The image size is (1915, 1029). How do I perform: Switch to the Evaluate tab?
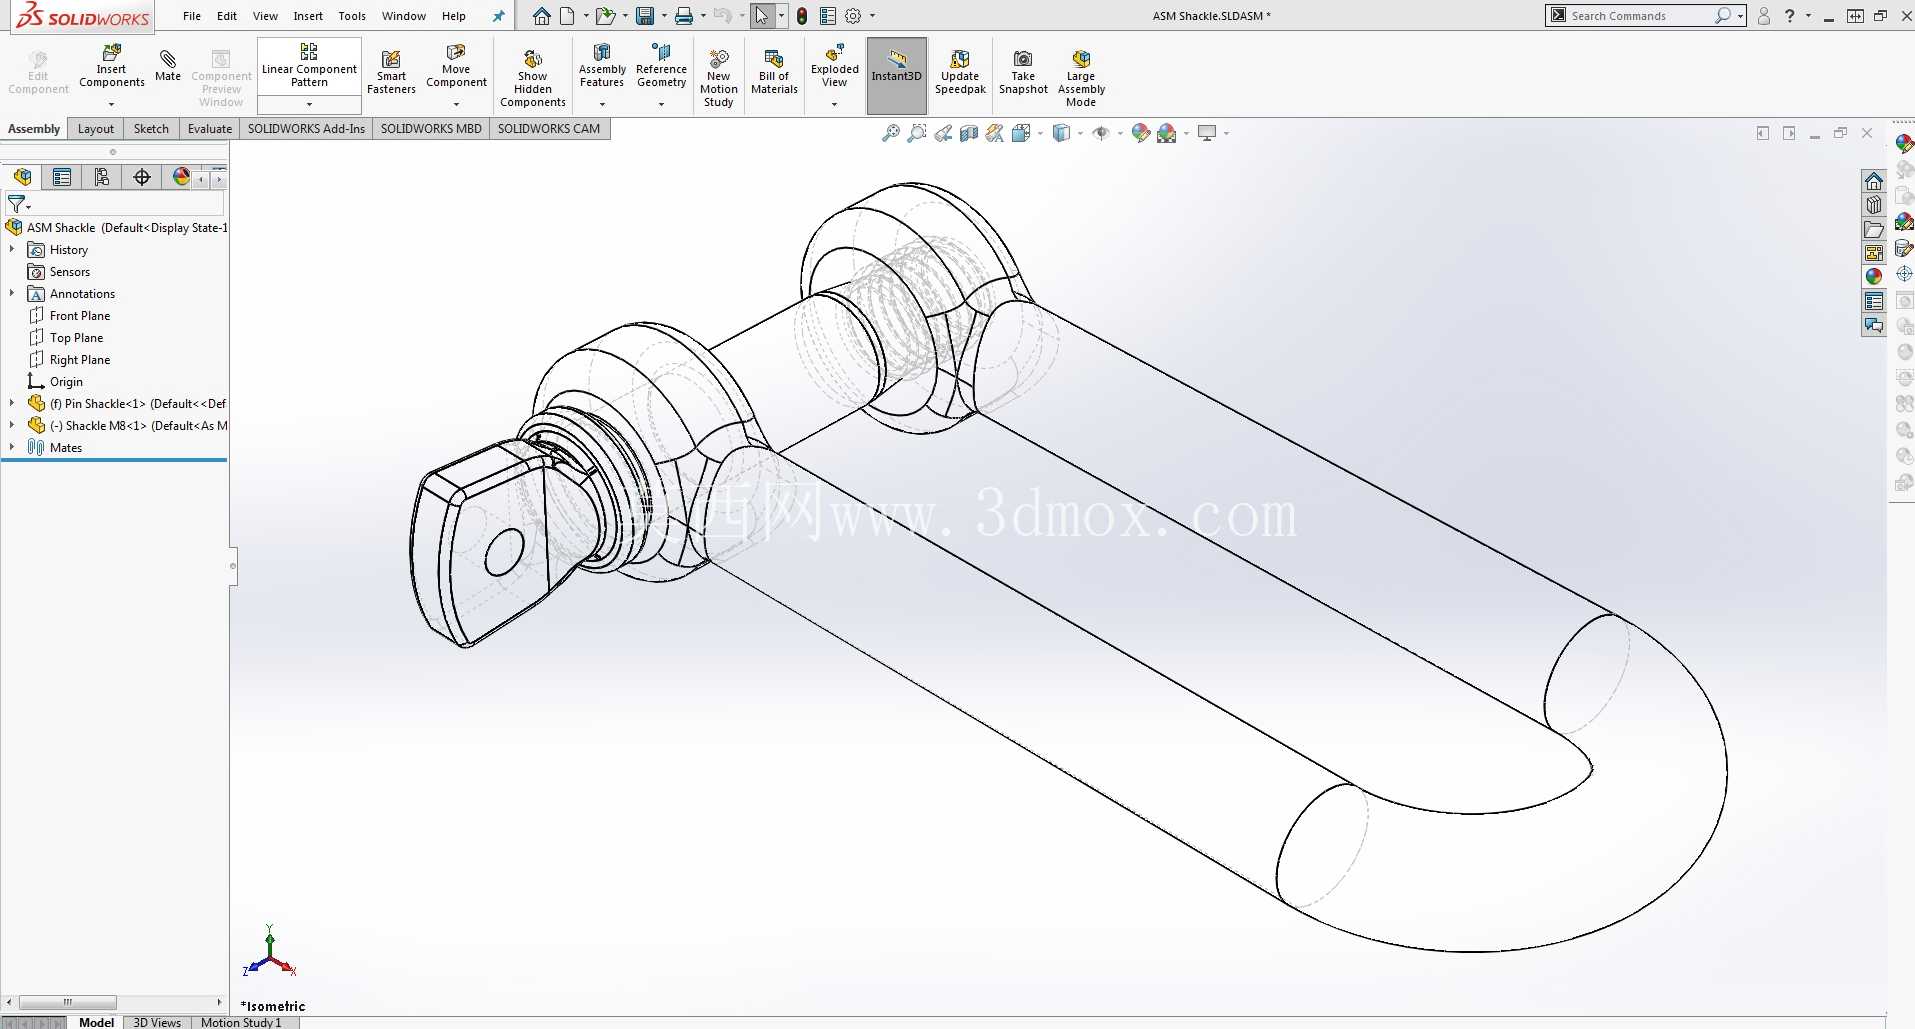point(210,129)
